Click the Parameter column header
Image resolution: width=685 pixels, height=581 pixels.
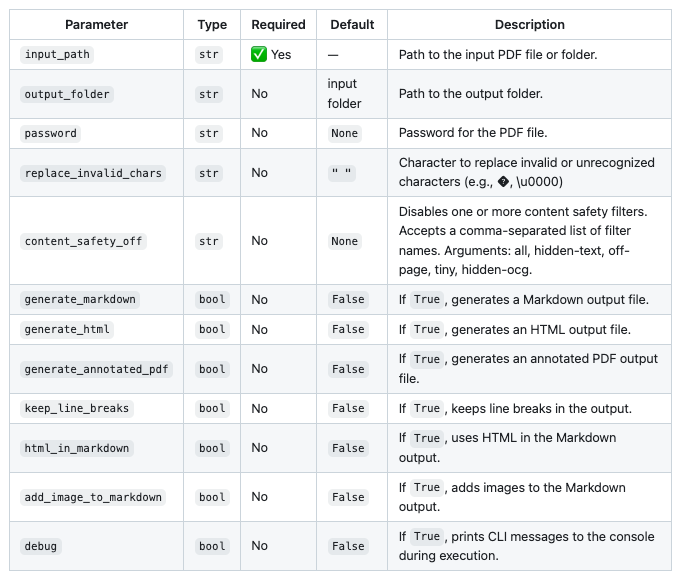(97, 25)
